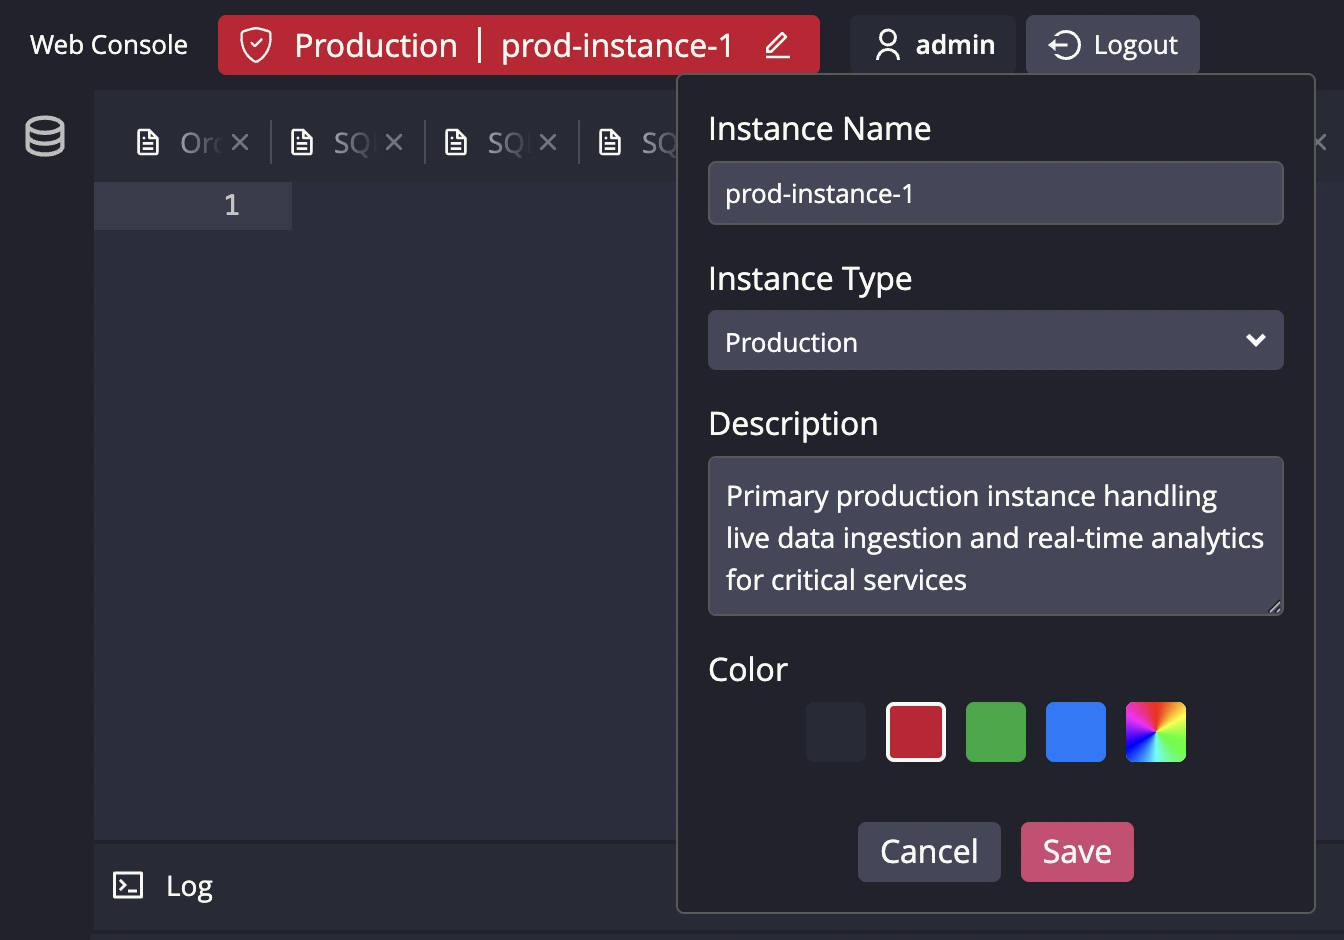Viewport: 1344px width, 940px height.
Task: Close the Orders tab
Action: pos(240,142)
